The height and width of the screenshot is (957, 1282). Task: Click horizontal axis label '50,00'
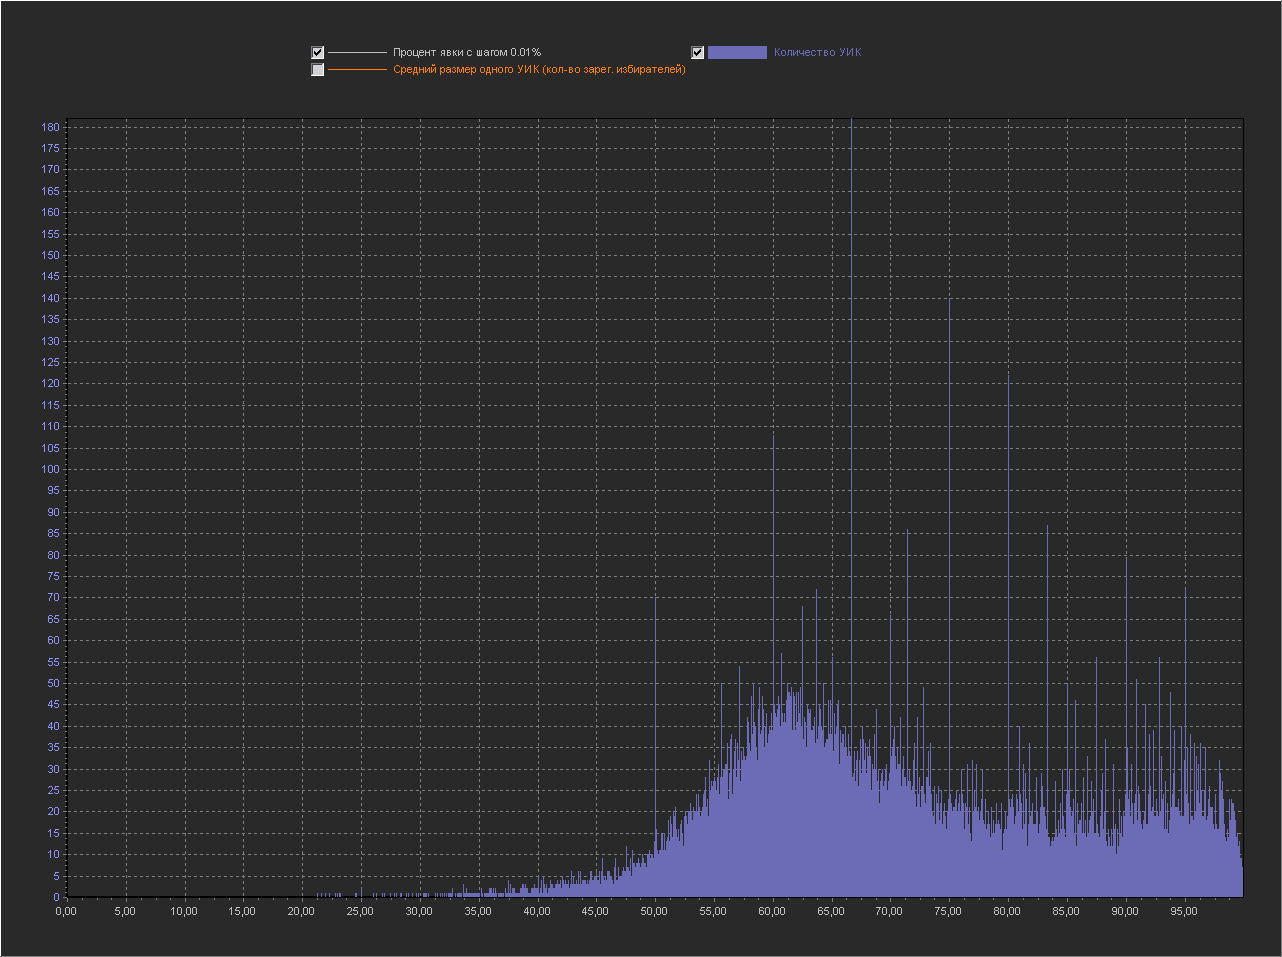(x=654, y=911)
